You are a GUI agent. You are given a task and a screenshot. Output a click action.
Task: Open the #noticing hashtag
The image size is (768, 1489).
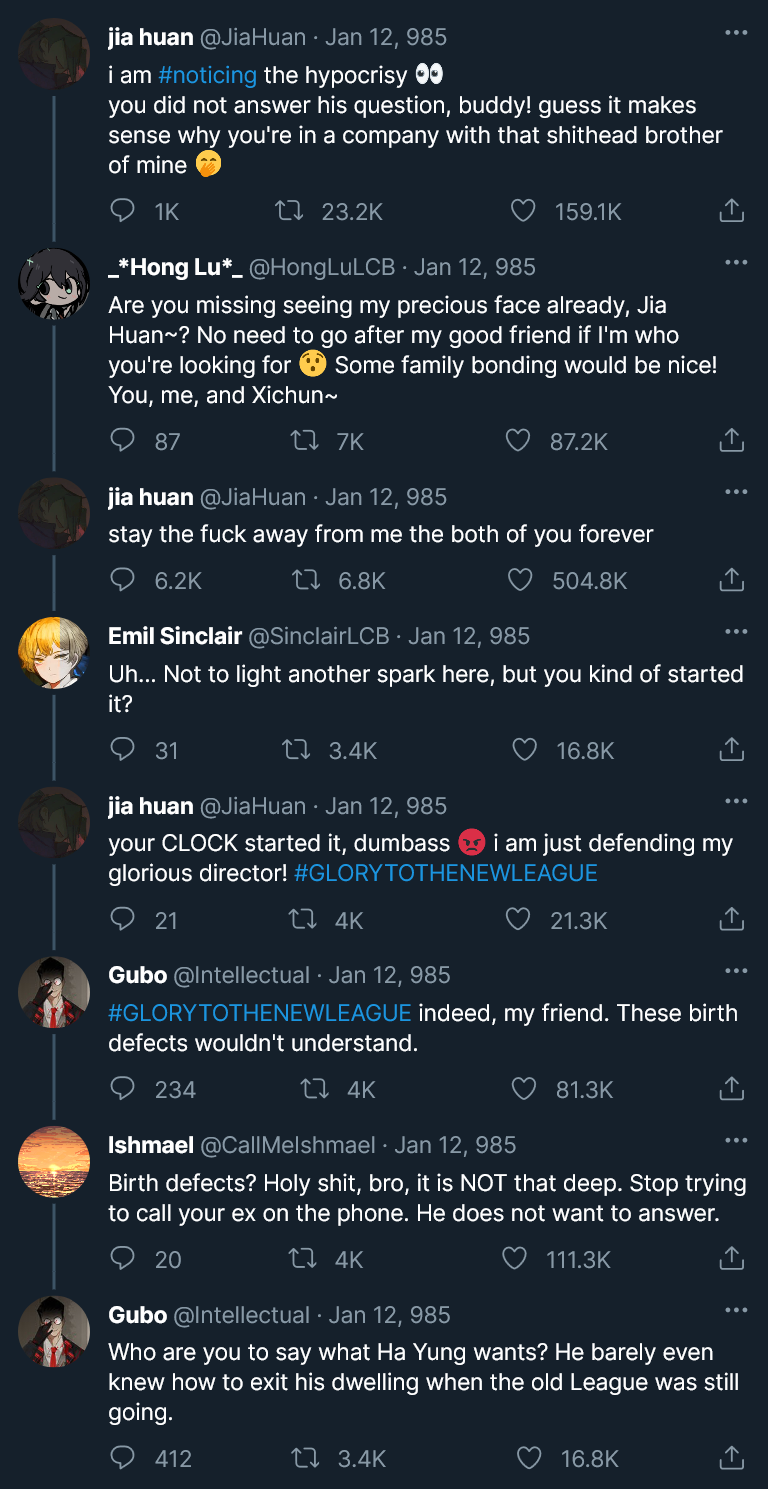(207, 75)
